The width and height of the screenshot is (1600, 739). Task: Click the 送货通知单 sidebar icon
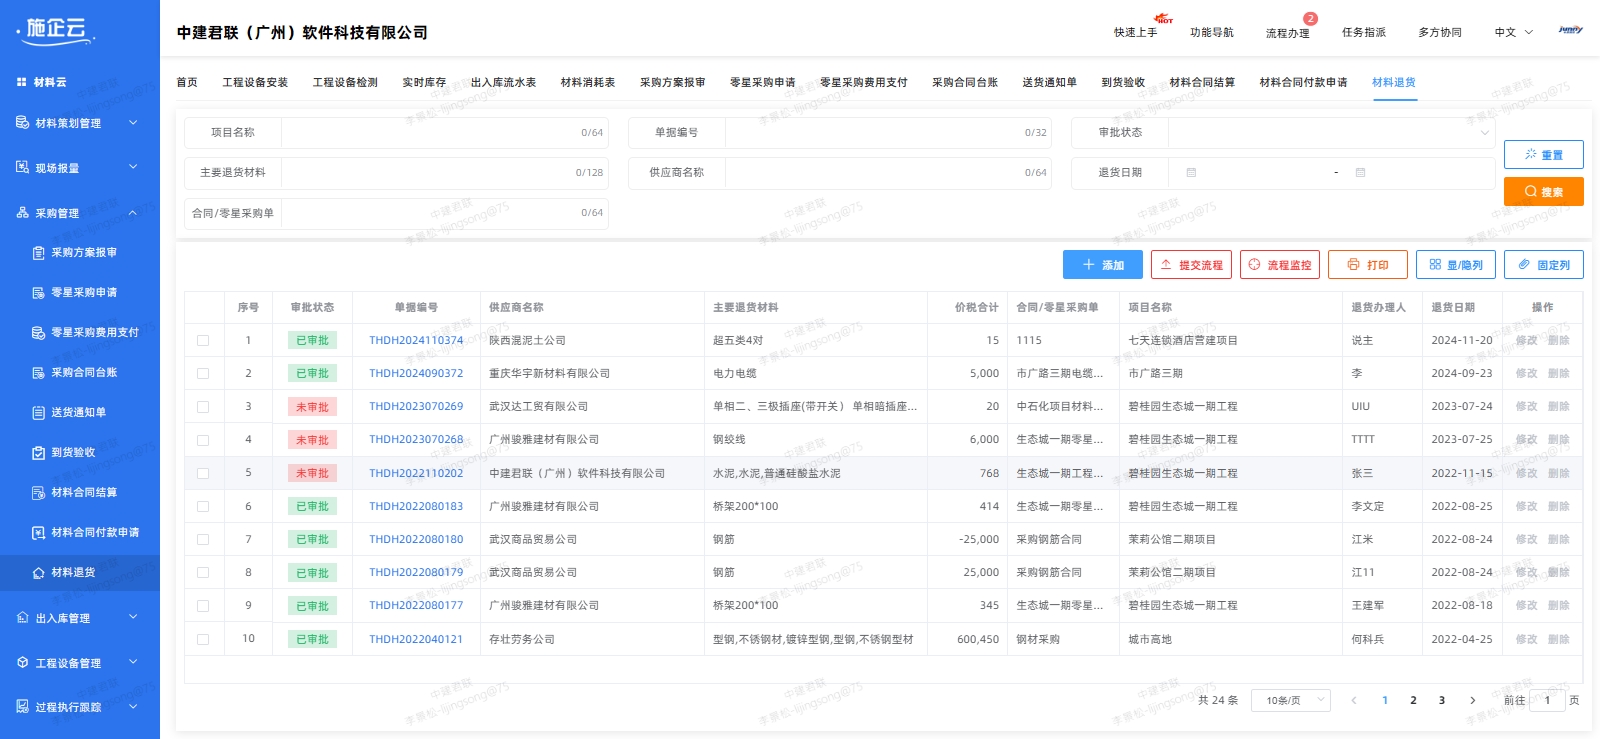pyautogui.click(x=38, y=413)
